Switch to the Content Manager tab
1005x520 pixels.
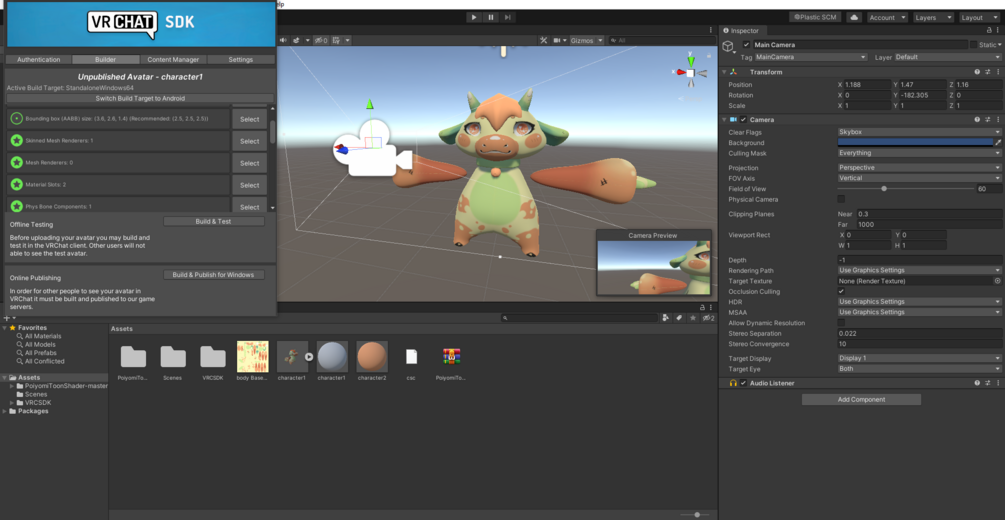(x=173, y=59)
